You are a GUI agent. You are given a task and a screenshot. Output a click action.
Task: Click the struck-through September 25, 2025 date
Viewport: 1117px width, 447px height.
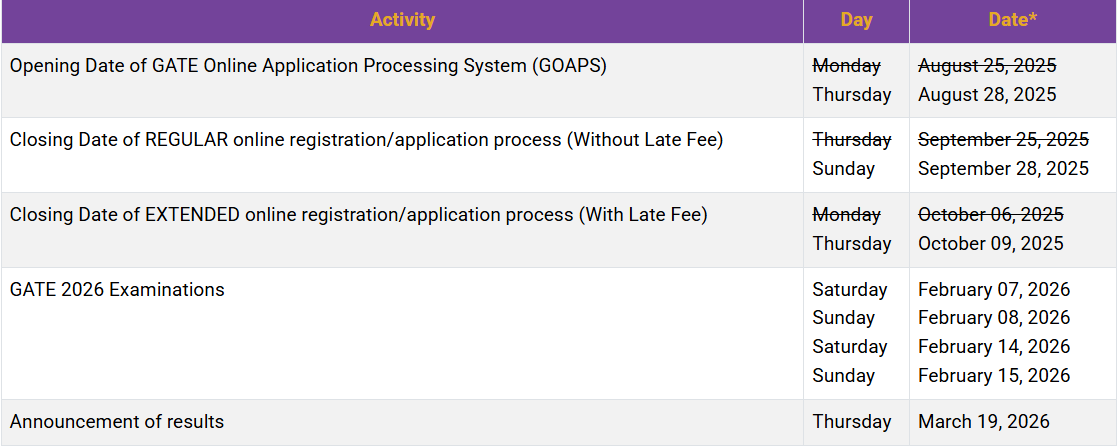pos(1003,140)
